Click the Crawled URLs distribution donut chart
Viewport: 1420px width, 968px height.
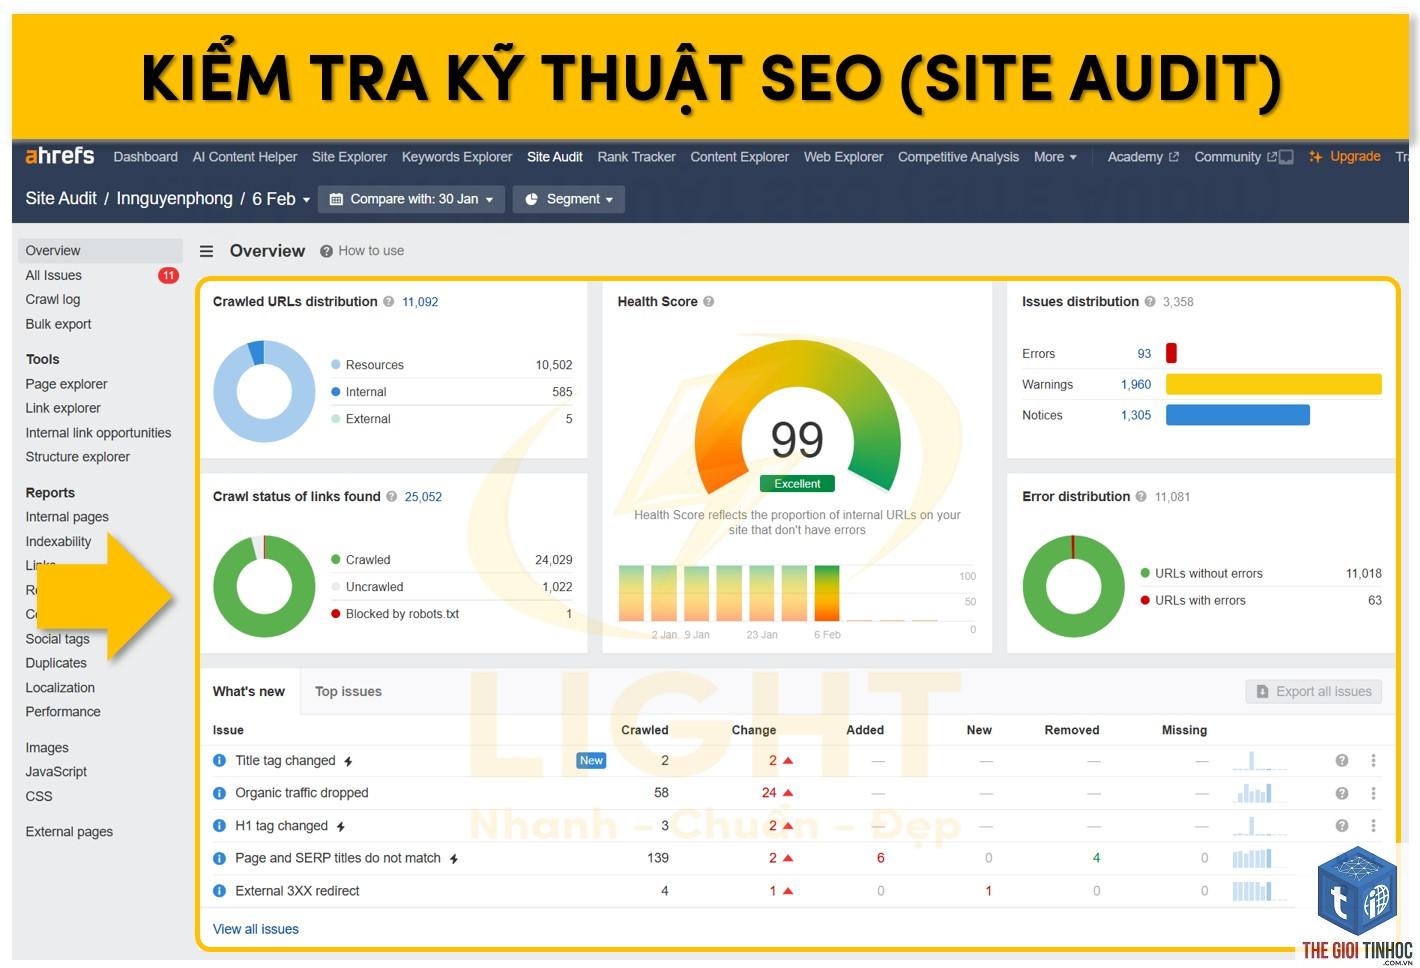tap(264, 391)
